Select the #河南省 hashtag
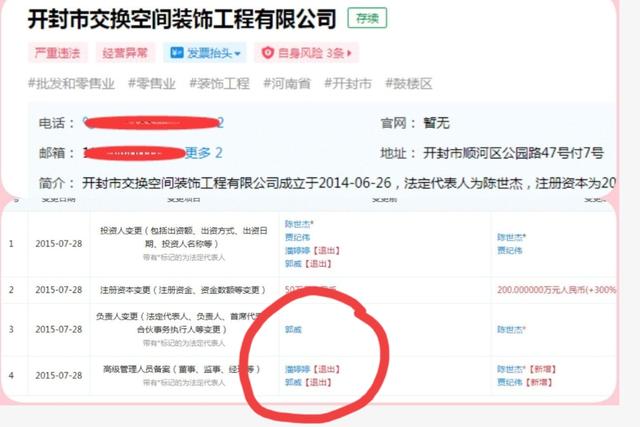The height and width of the screenshot is (427, 640). pos(287,84)
